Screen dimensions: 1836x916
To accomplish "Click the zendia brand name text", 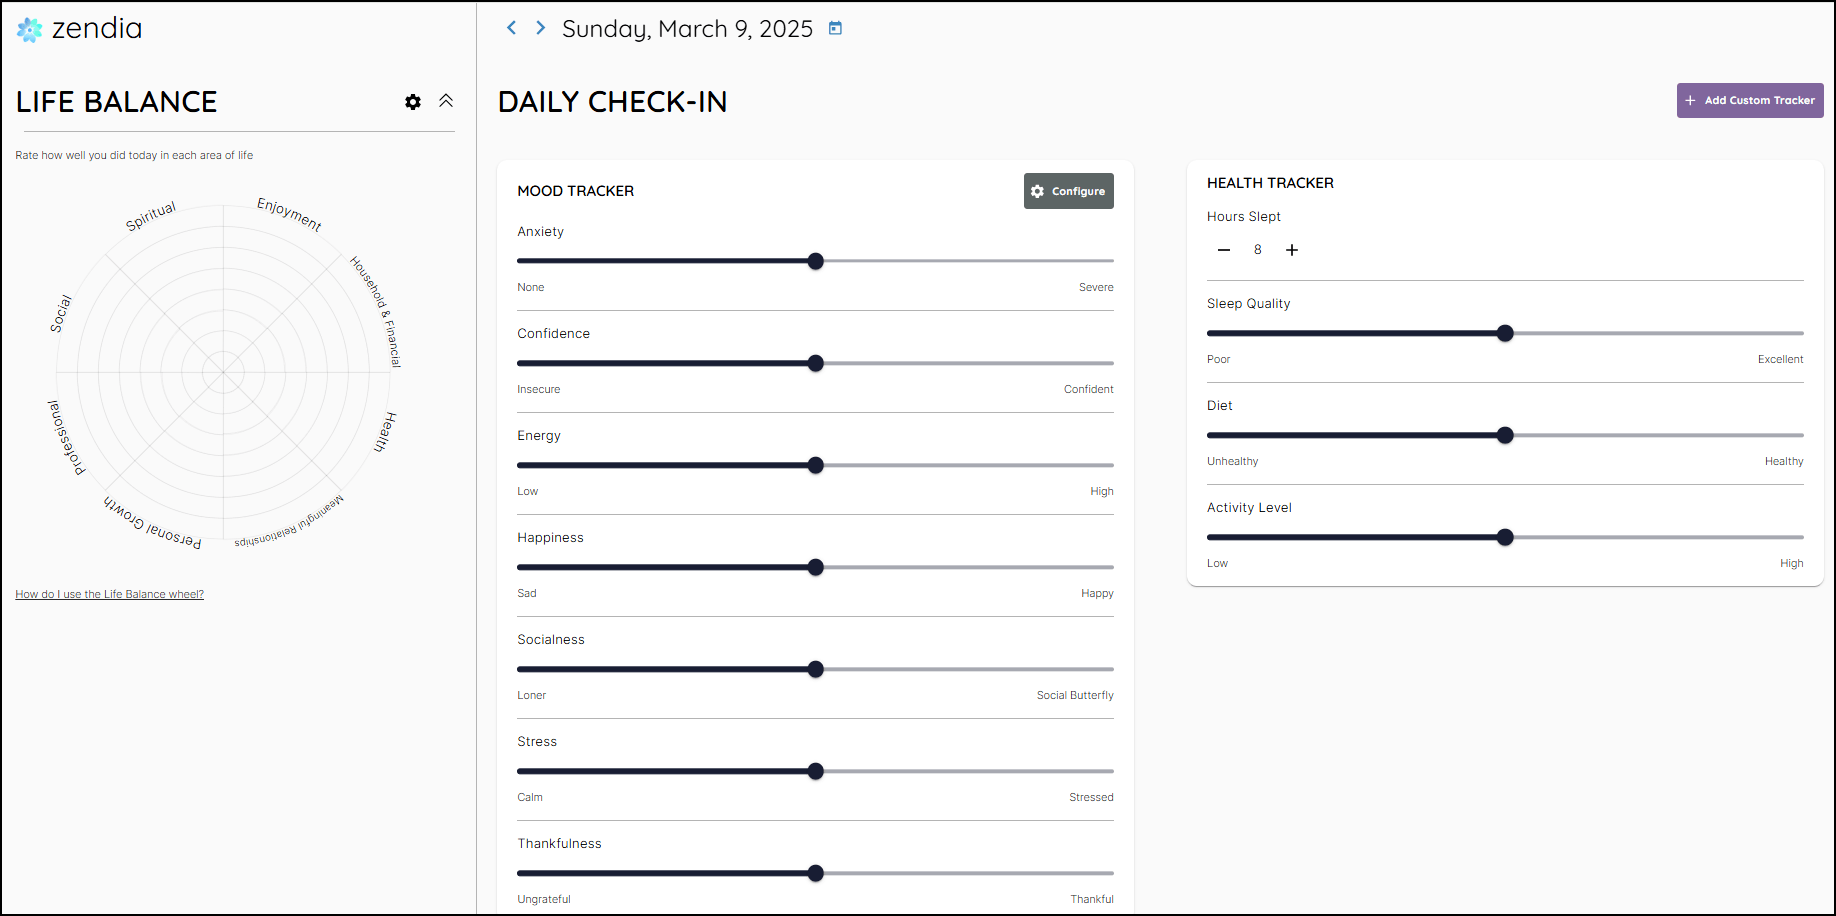I will [x=97, y=28].
